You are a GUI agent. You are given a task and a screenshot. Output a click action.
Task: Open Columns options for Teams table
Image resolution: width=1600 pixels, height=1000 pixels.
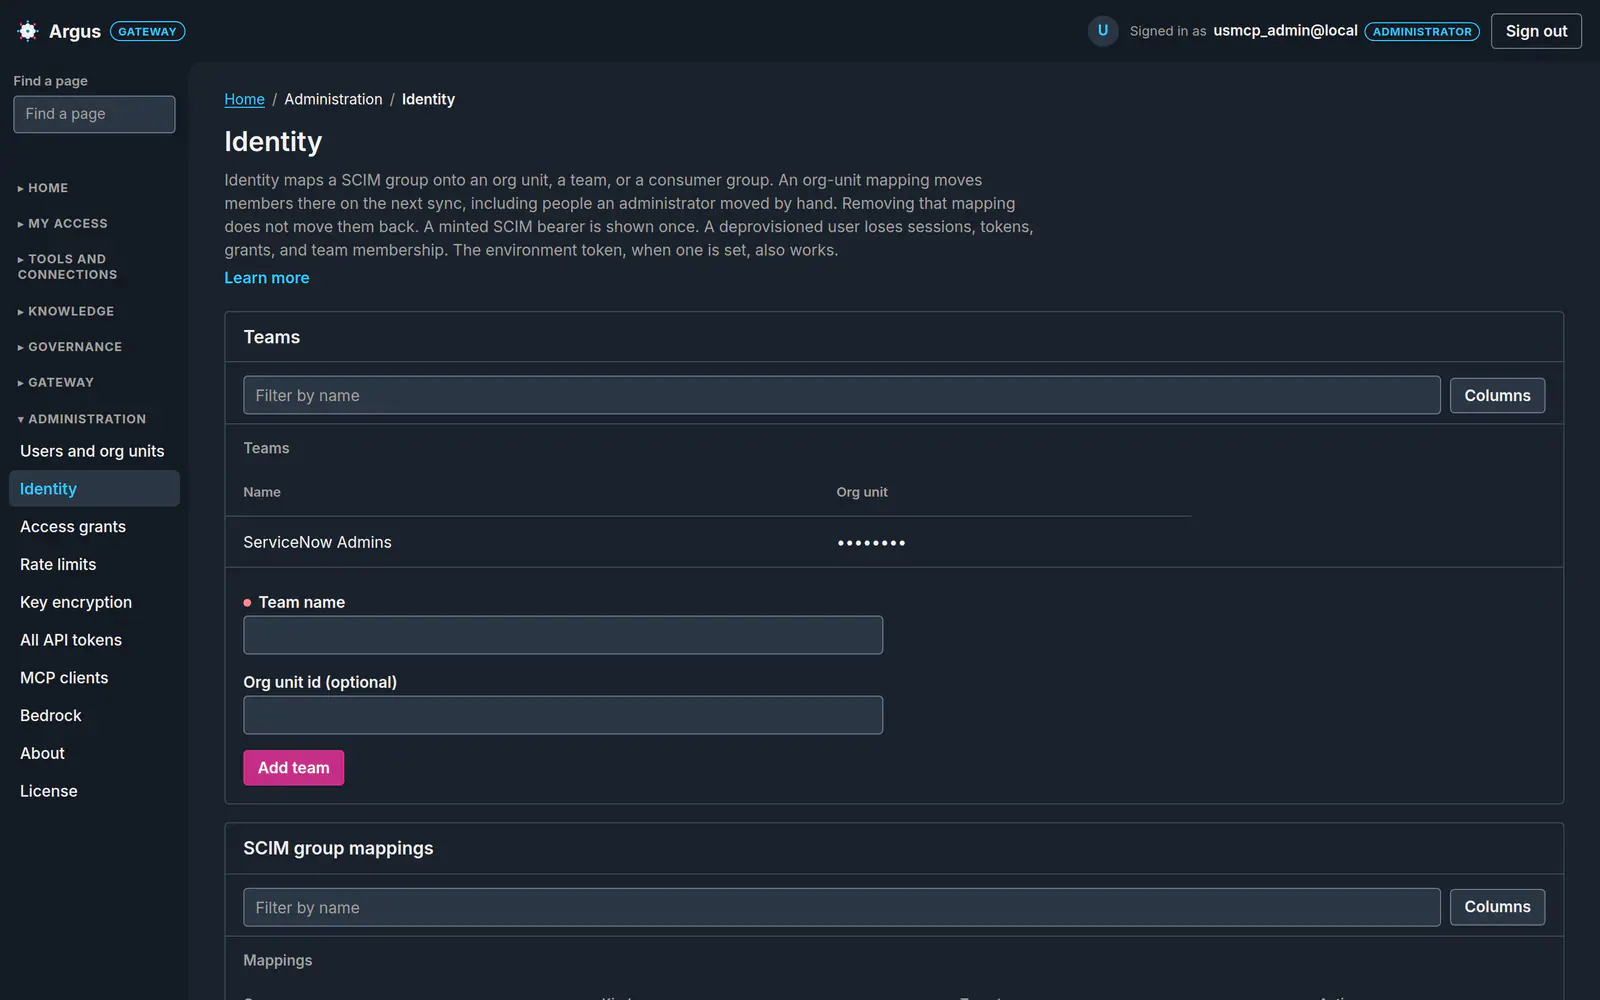(x=1497, y=395)
